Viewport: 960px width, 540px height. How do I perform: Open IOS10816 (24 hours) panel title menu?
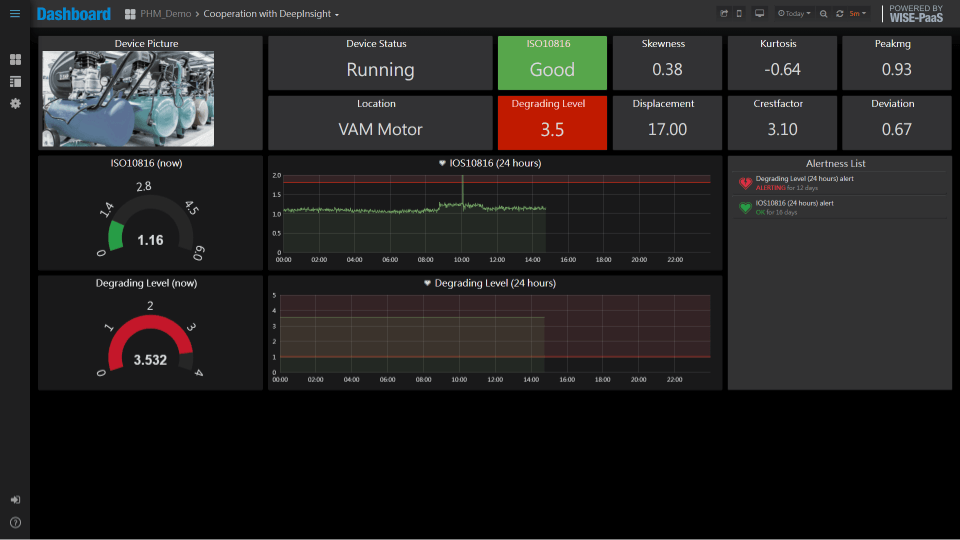[x=495, y=163]
